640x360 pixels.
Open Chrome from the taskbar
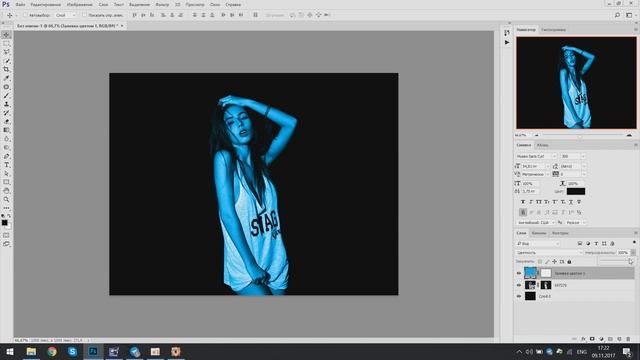(52, 351)
